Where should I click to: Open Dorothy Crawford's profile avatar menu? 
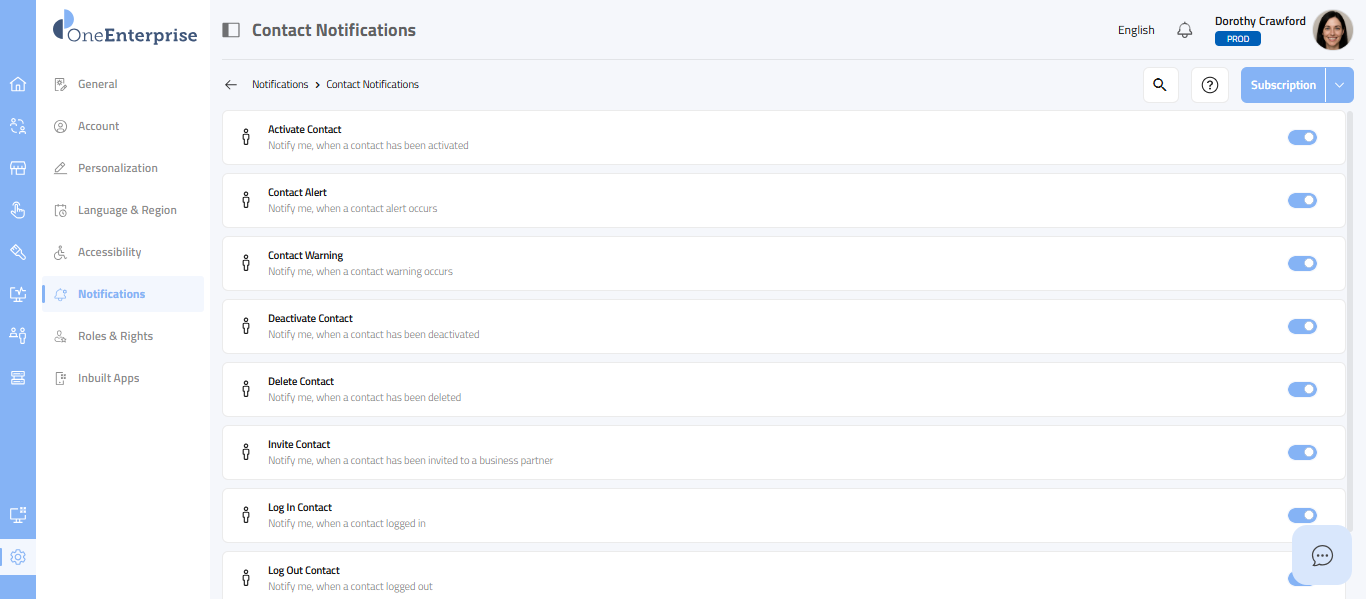pyautogui.click(x=1332, y=30)
